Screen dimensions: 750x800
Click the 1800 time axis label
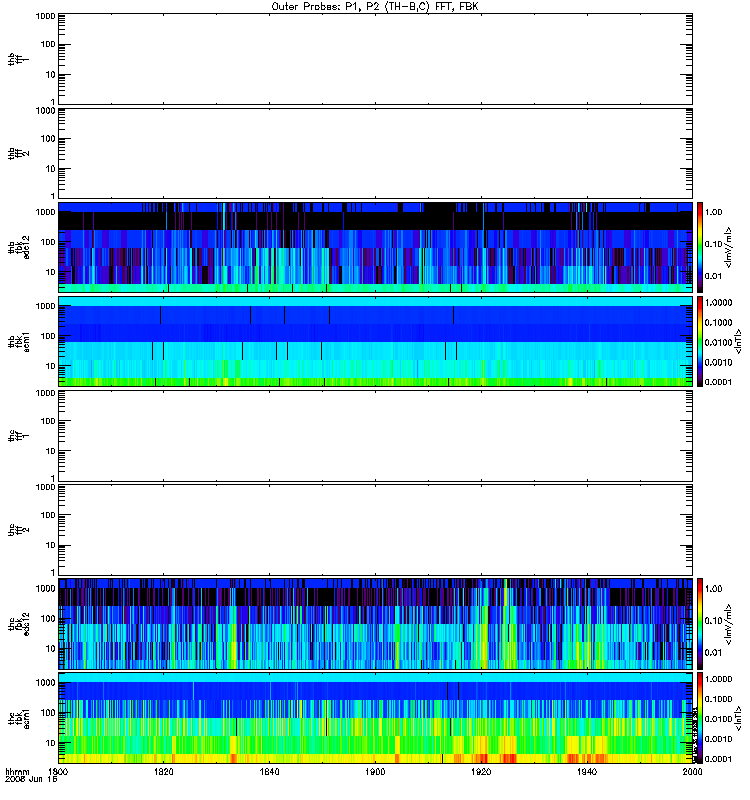(x=58, y=772)
